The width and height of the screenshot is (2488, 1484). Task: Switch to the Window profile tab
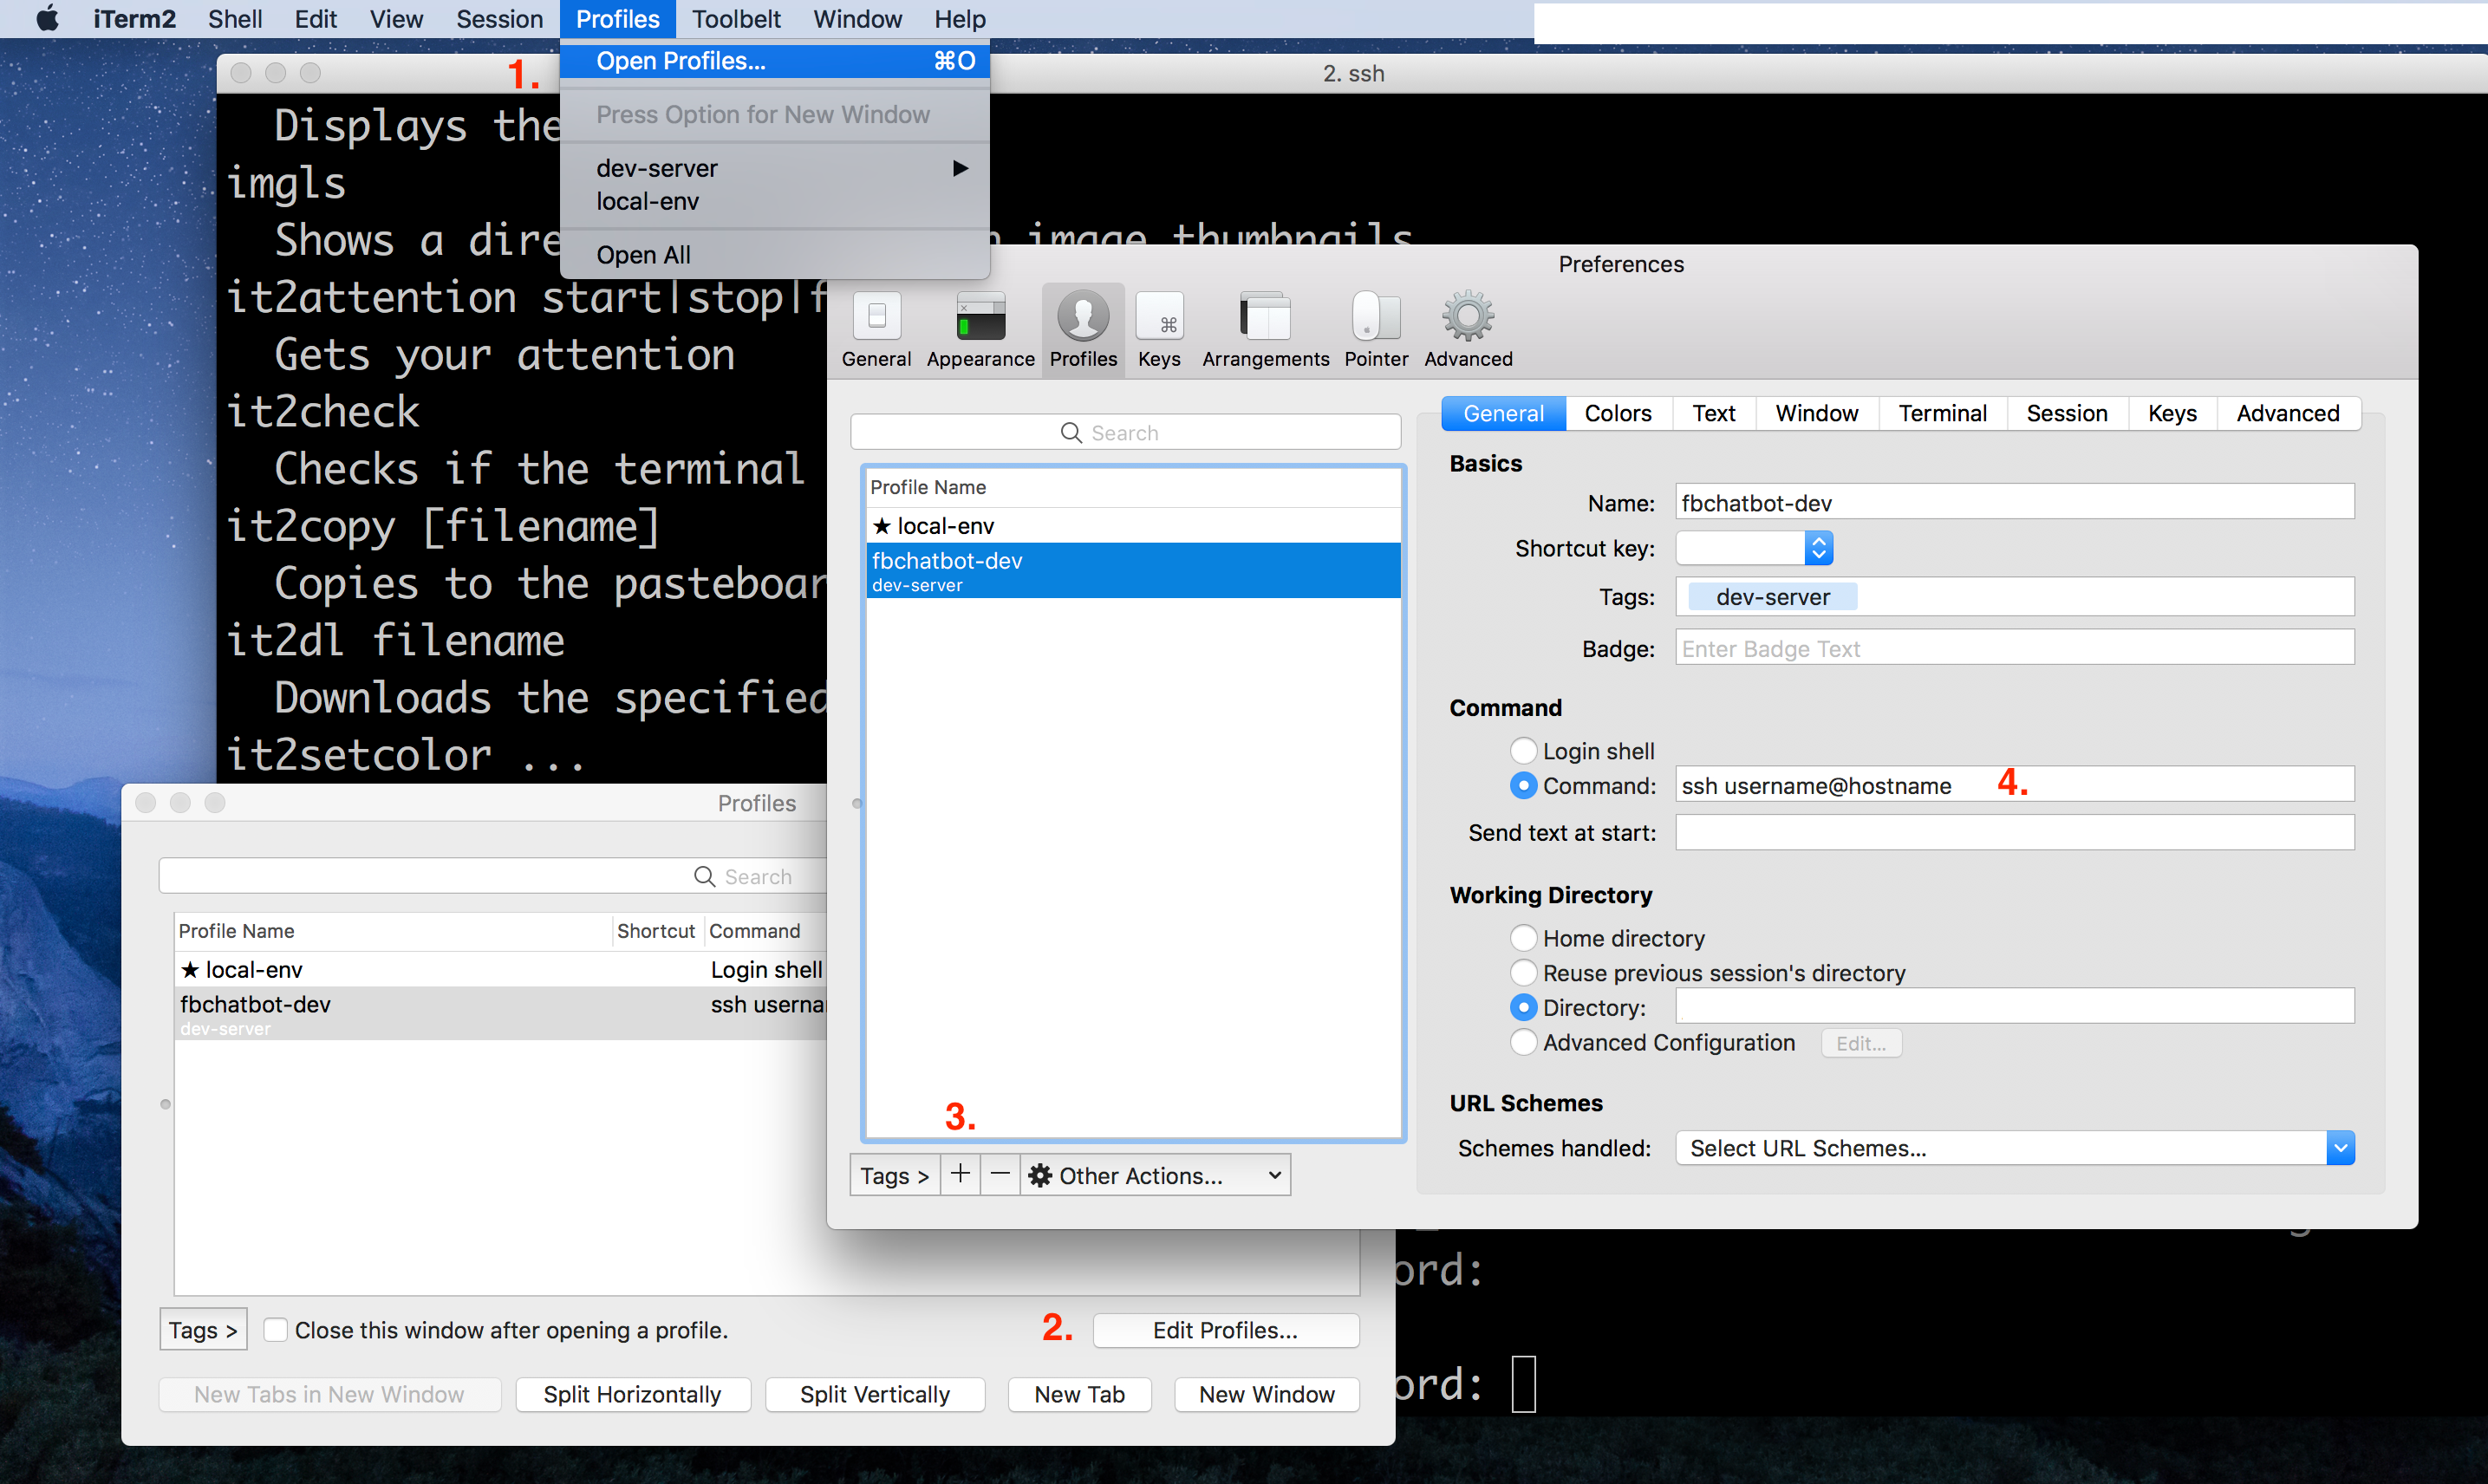pos(1817,413)
